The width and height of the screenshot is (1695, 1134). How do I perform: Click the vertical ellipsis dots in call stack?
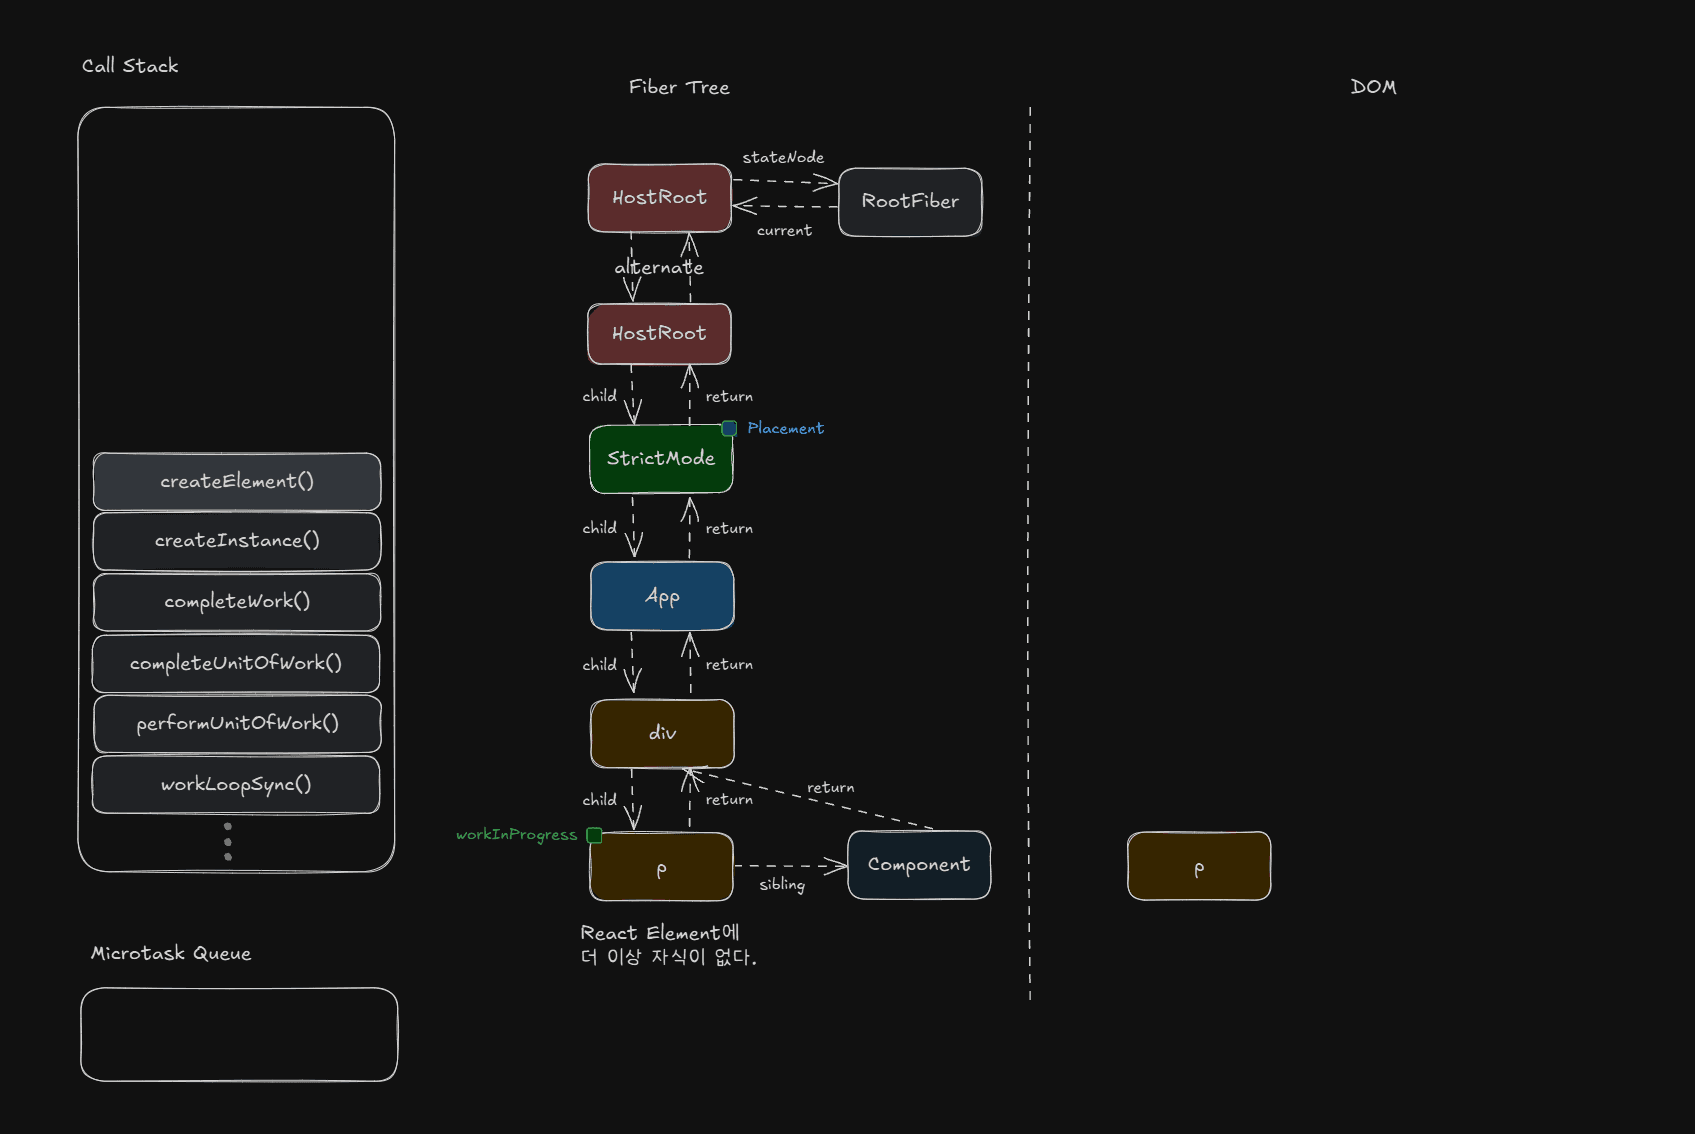coord(228,842)
